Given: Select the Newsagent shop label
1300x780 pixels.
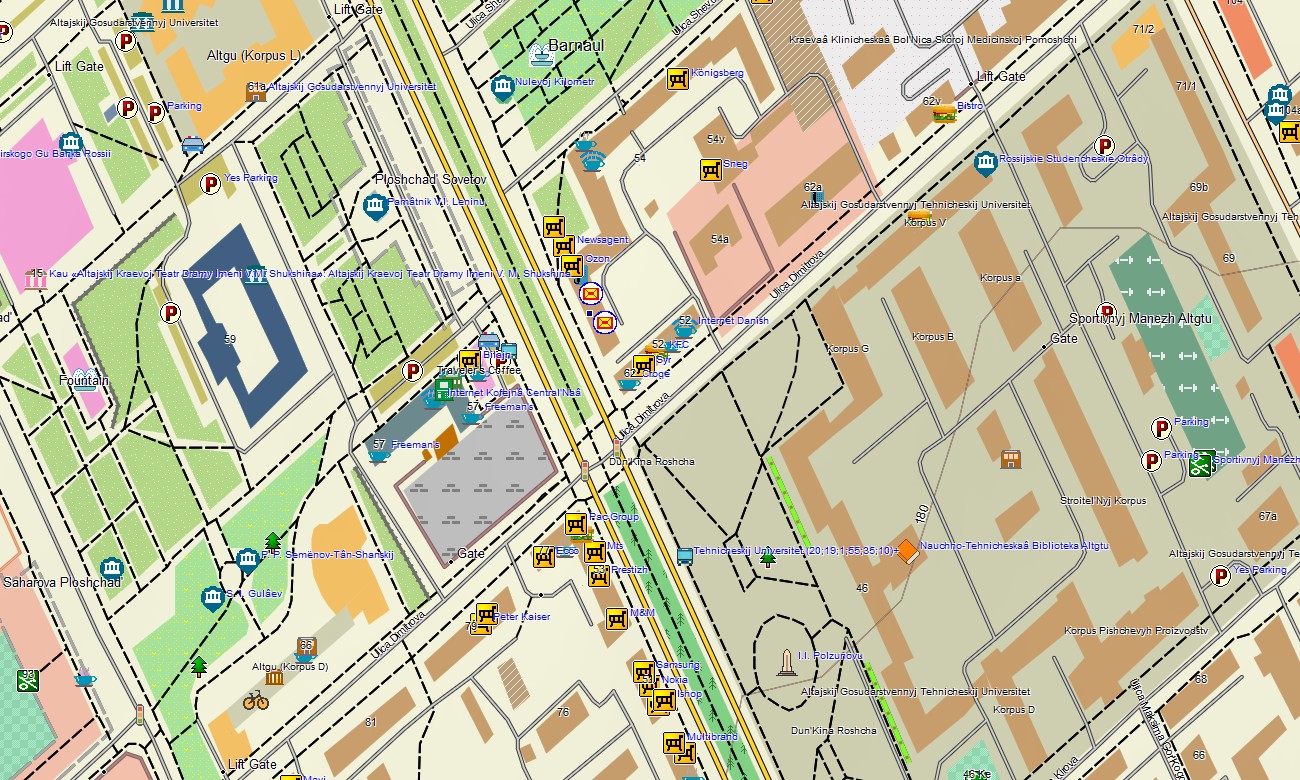Looking at the screenshot, I should [x=603, y=240].
